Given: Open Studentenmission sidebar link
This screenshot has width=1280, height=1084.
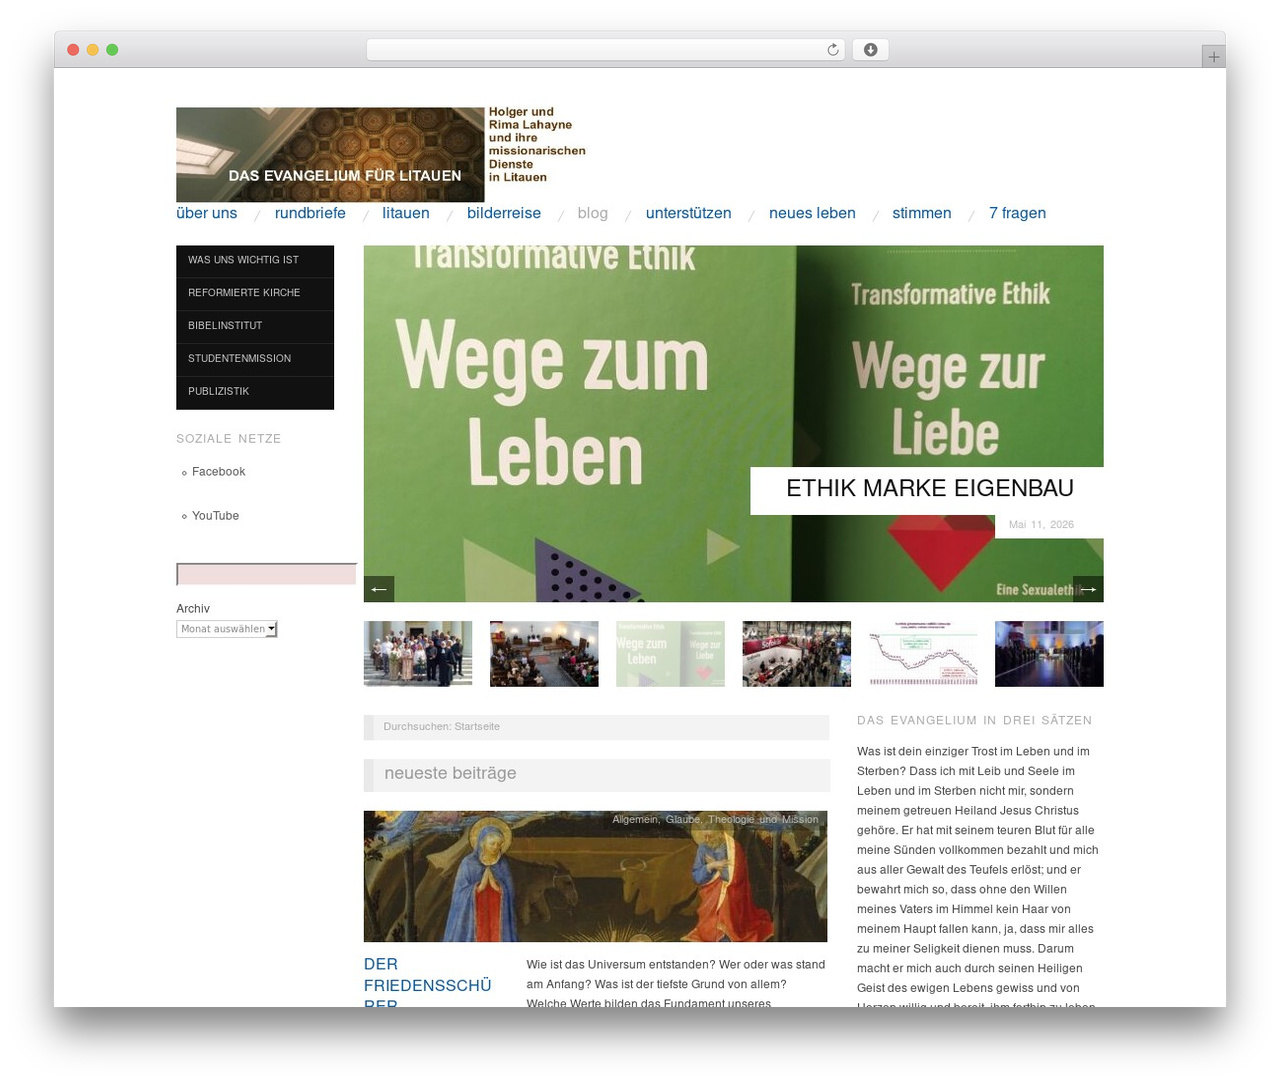Looking at the screenshot, I should pyautogui.click(x=255, y=359).
